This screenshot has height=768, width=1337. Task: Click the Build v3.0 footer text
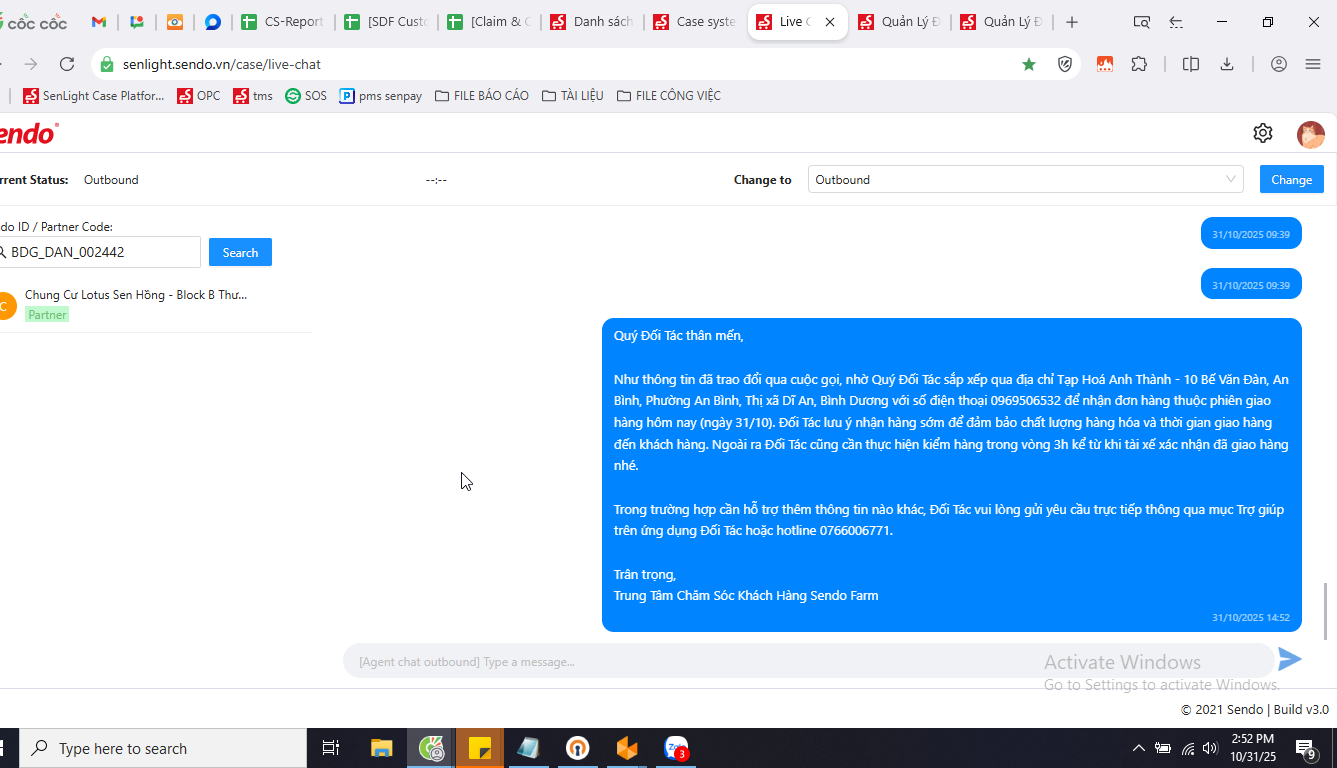[x=1301, y=710]
